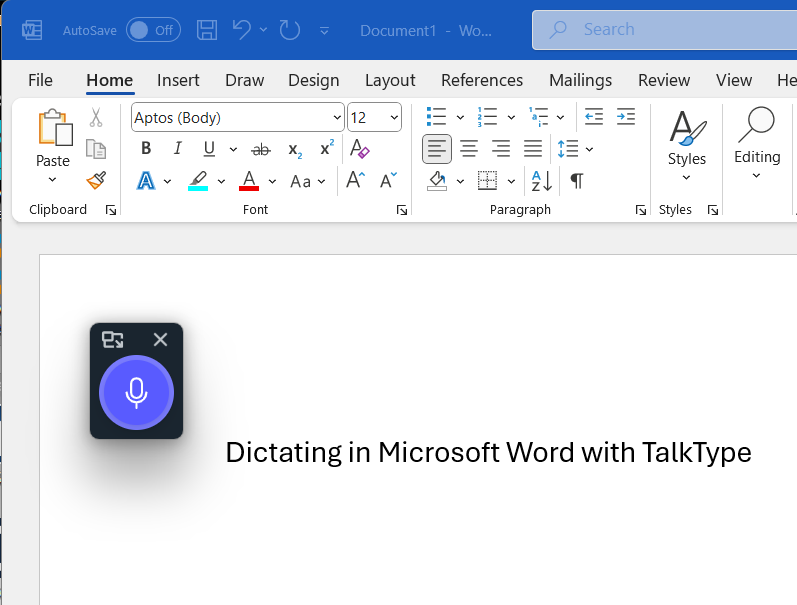Switch to the Insert tab

[x=178, y=80]
